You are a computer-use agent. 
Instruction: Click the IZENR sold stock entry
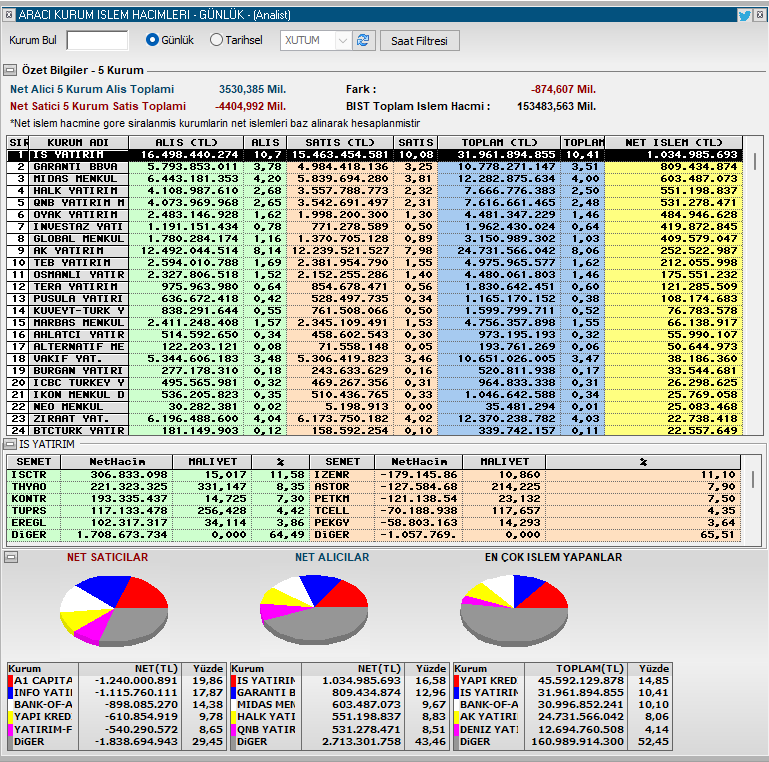coord(525,475)
